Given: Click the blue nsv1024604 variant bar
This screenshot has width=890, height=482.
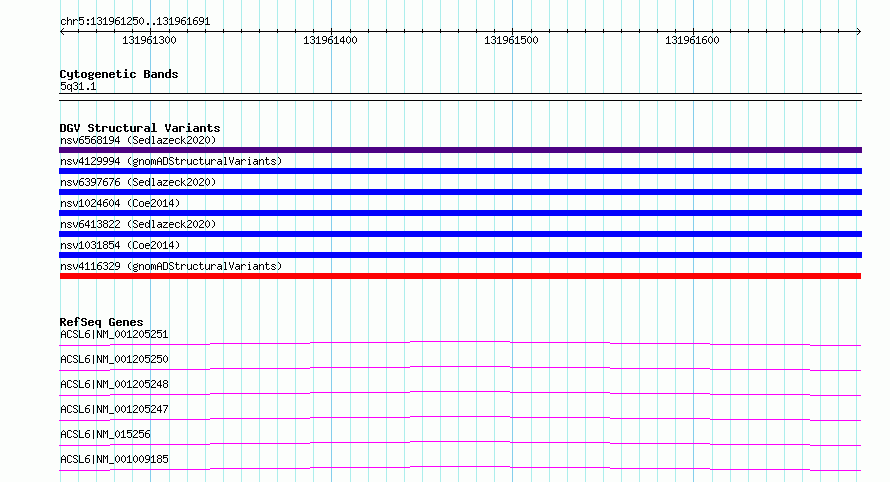Looking at the screenshot, I should click(x=460, y=213).
